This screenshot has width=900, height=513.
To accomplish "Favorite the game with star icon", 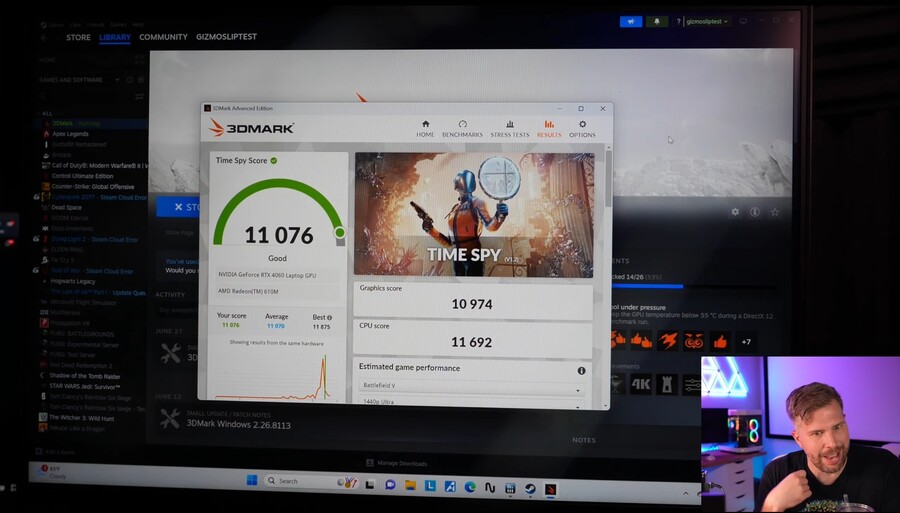I will pos(775,212).
